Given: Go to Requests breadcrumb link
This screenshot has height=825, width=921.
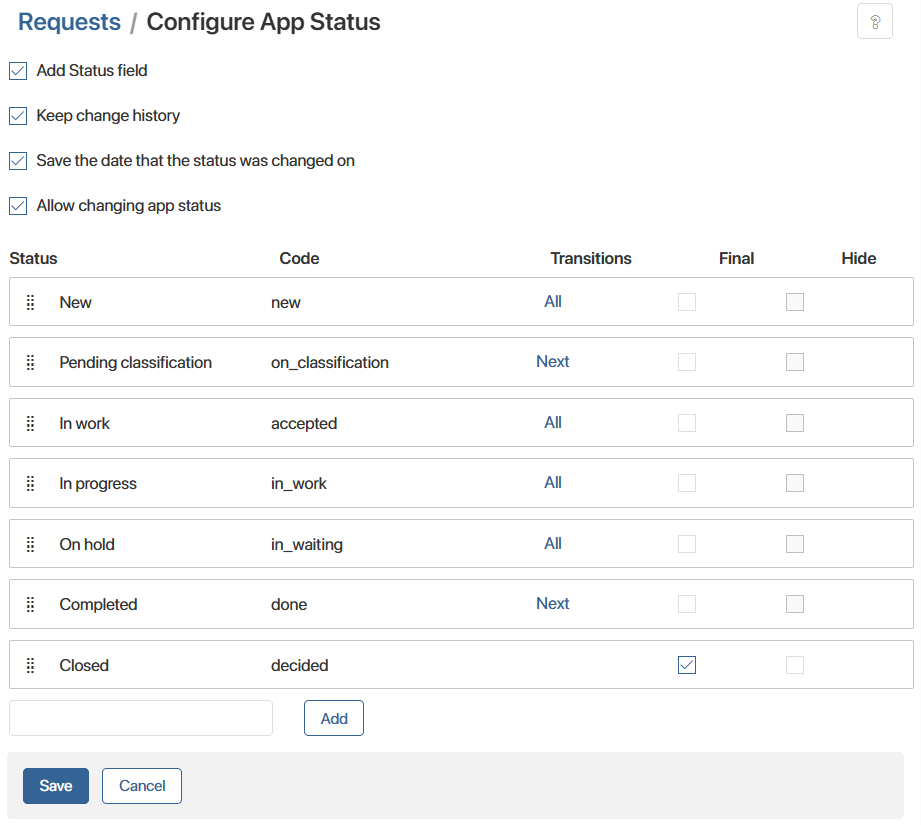Looking at the screenshot, I should pyautogui.click(x=69, y=22).
